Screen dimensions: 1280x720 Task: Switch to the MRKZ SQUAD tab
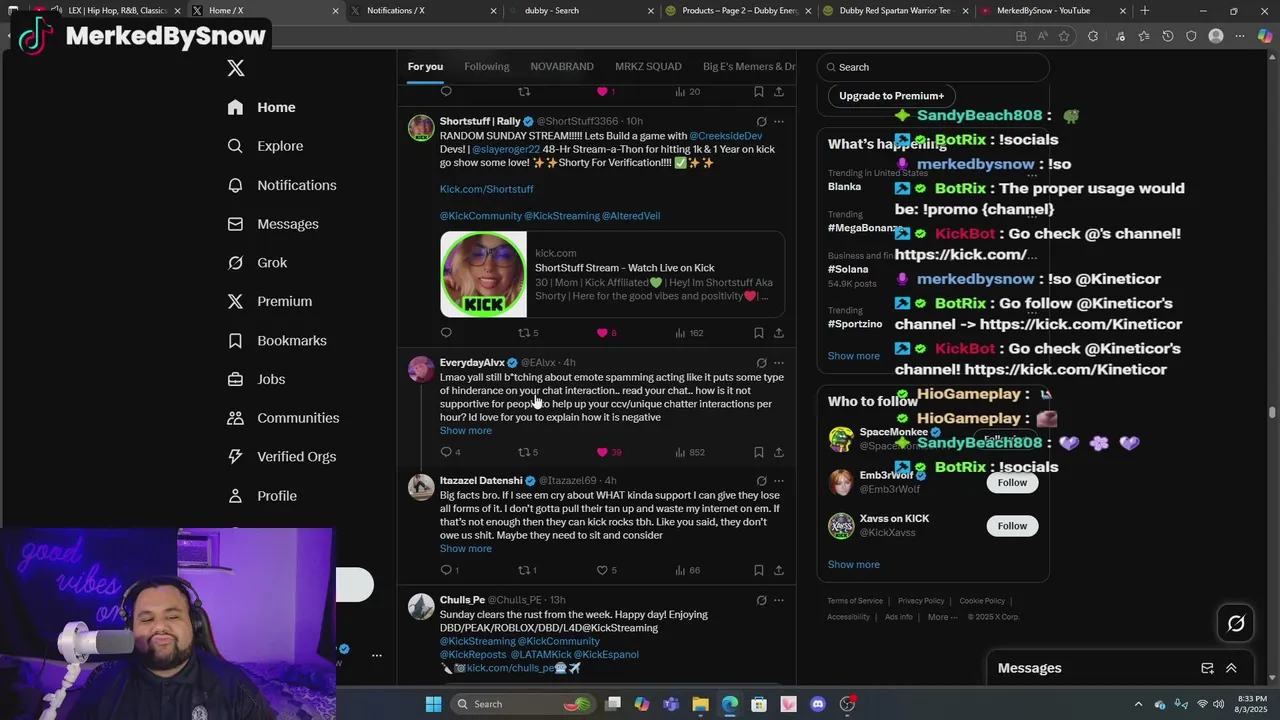pyautogui.click(x=648, y=66)
